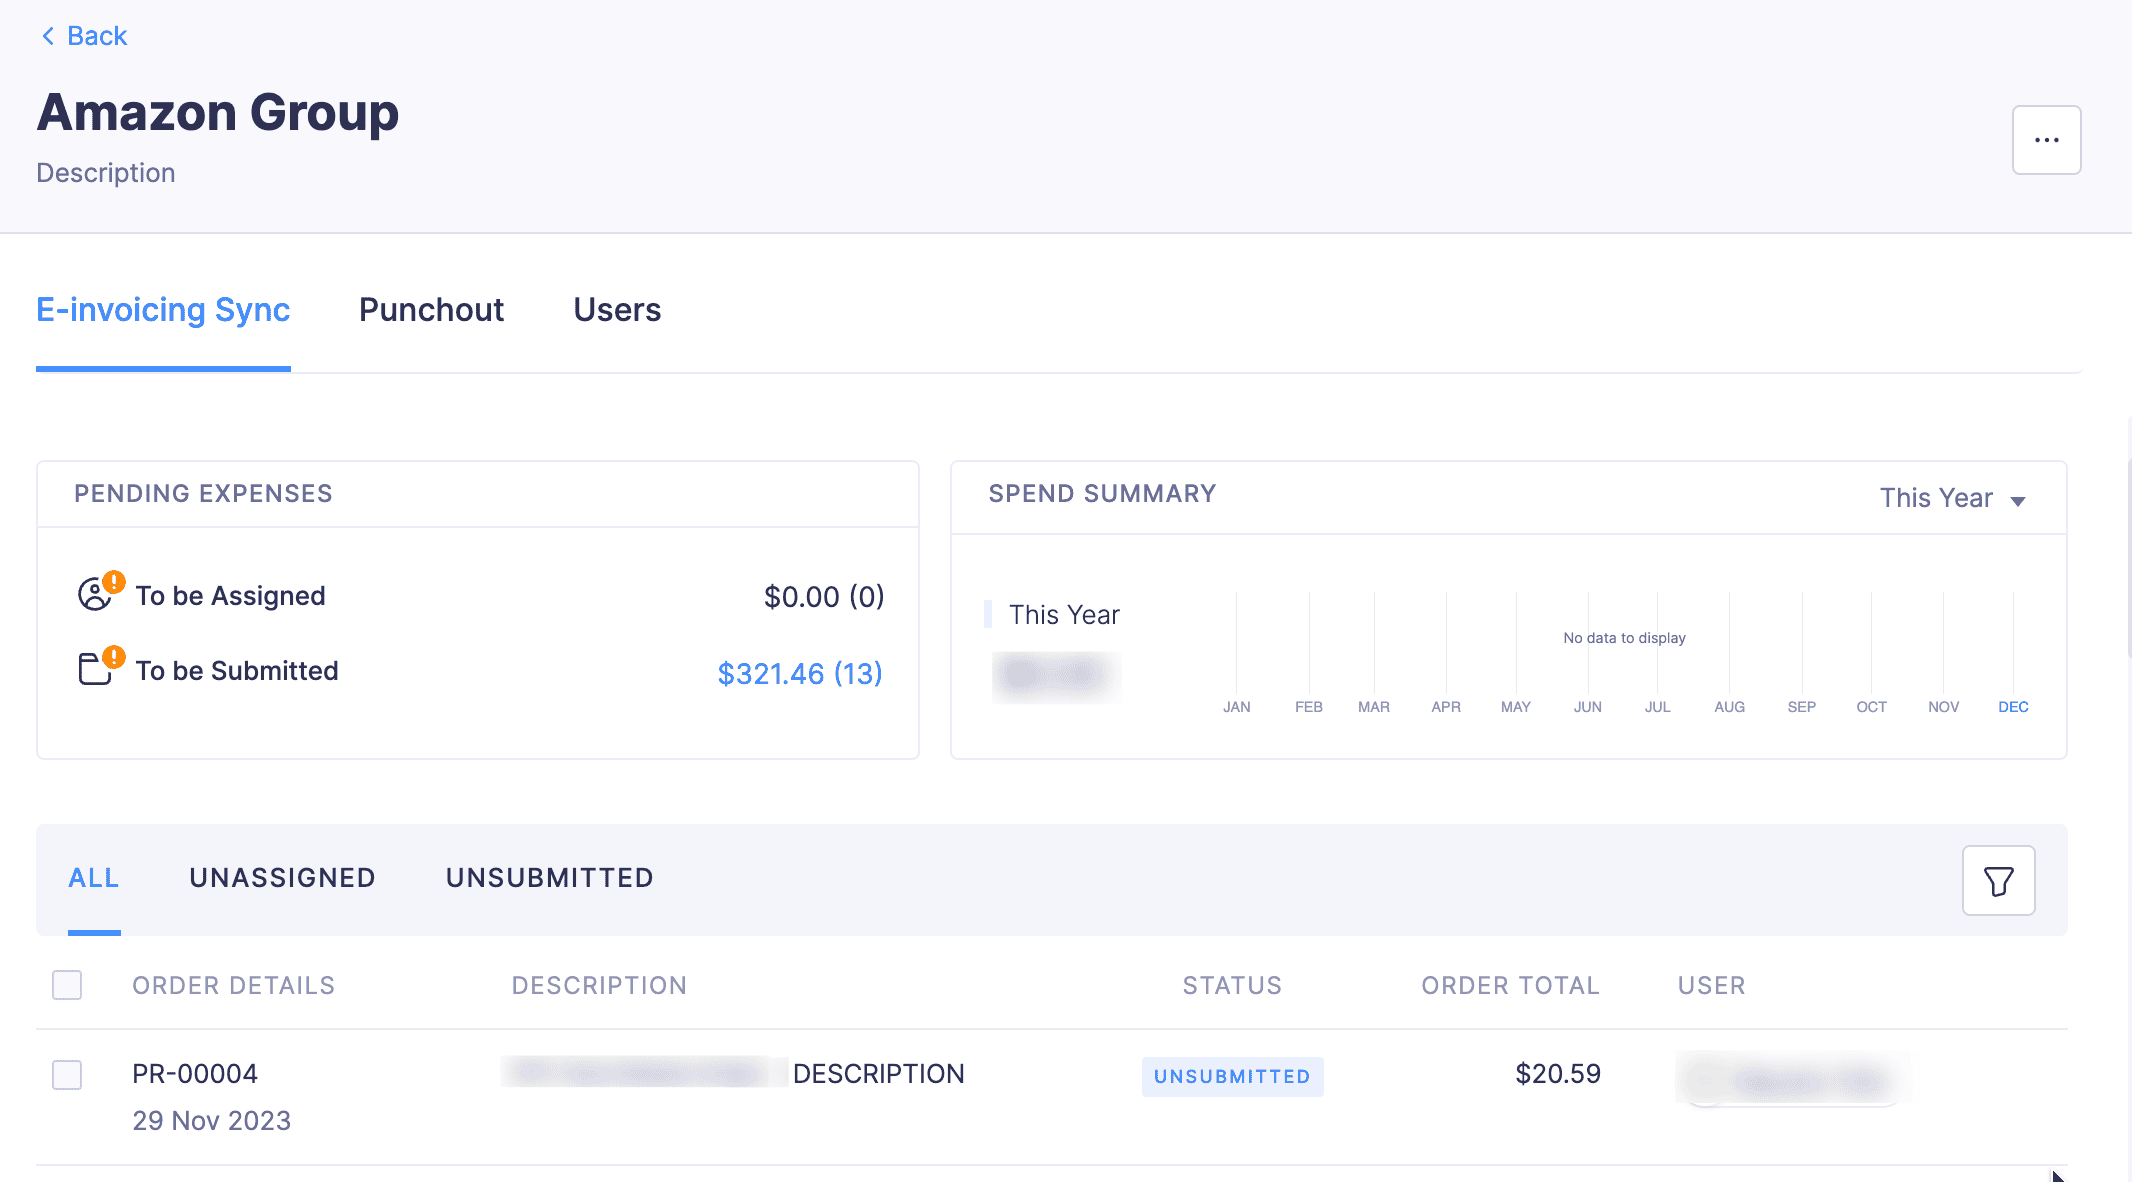2132x1182 pixels.
Task: Select the UNASSIGNED filter tab
Action: pos(282,878)
